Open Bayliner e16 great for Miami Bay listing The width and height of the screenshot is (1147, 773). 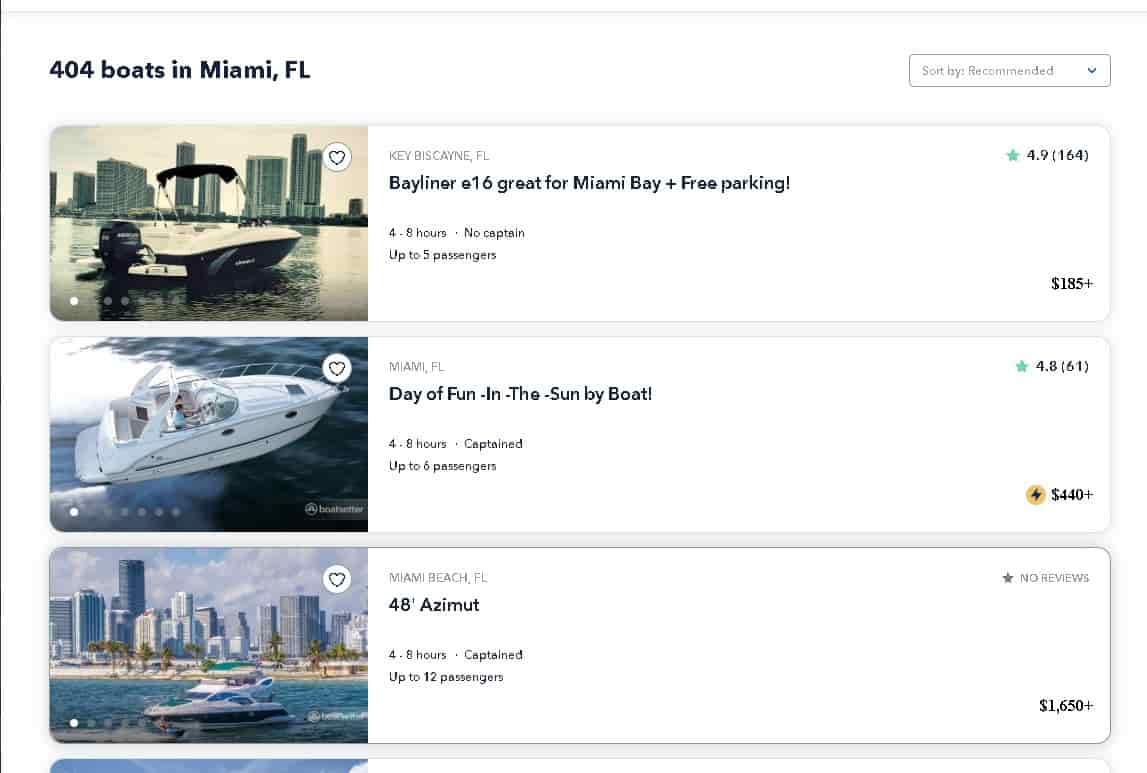589,183
